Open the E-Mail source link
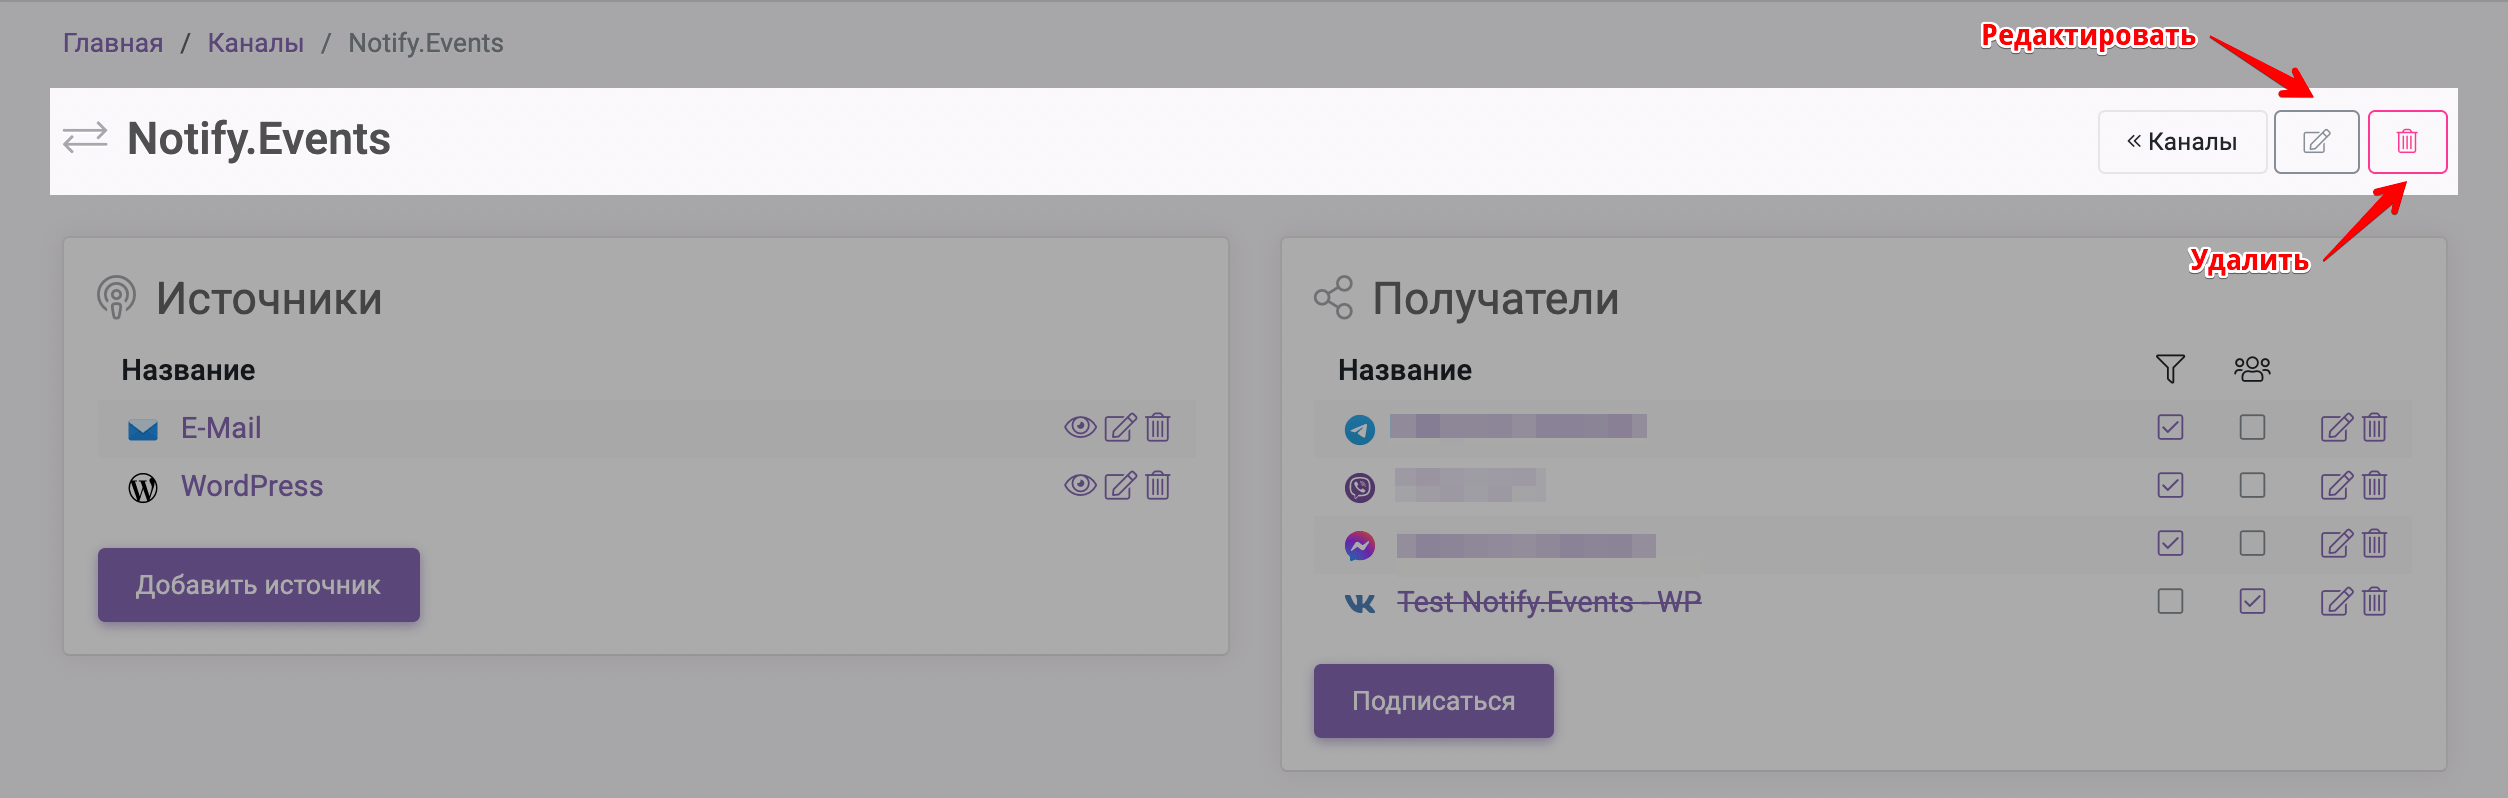2508x798 pixels. coord(221,428)
